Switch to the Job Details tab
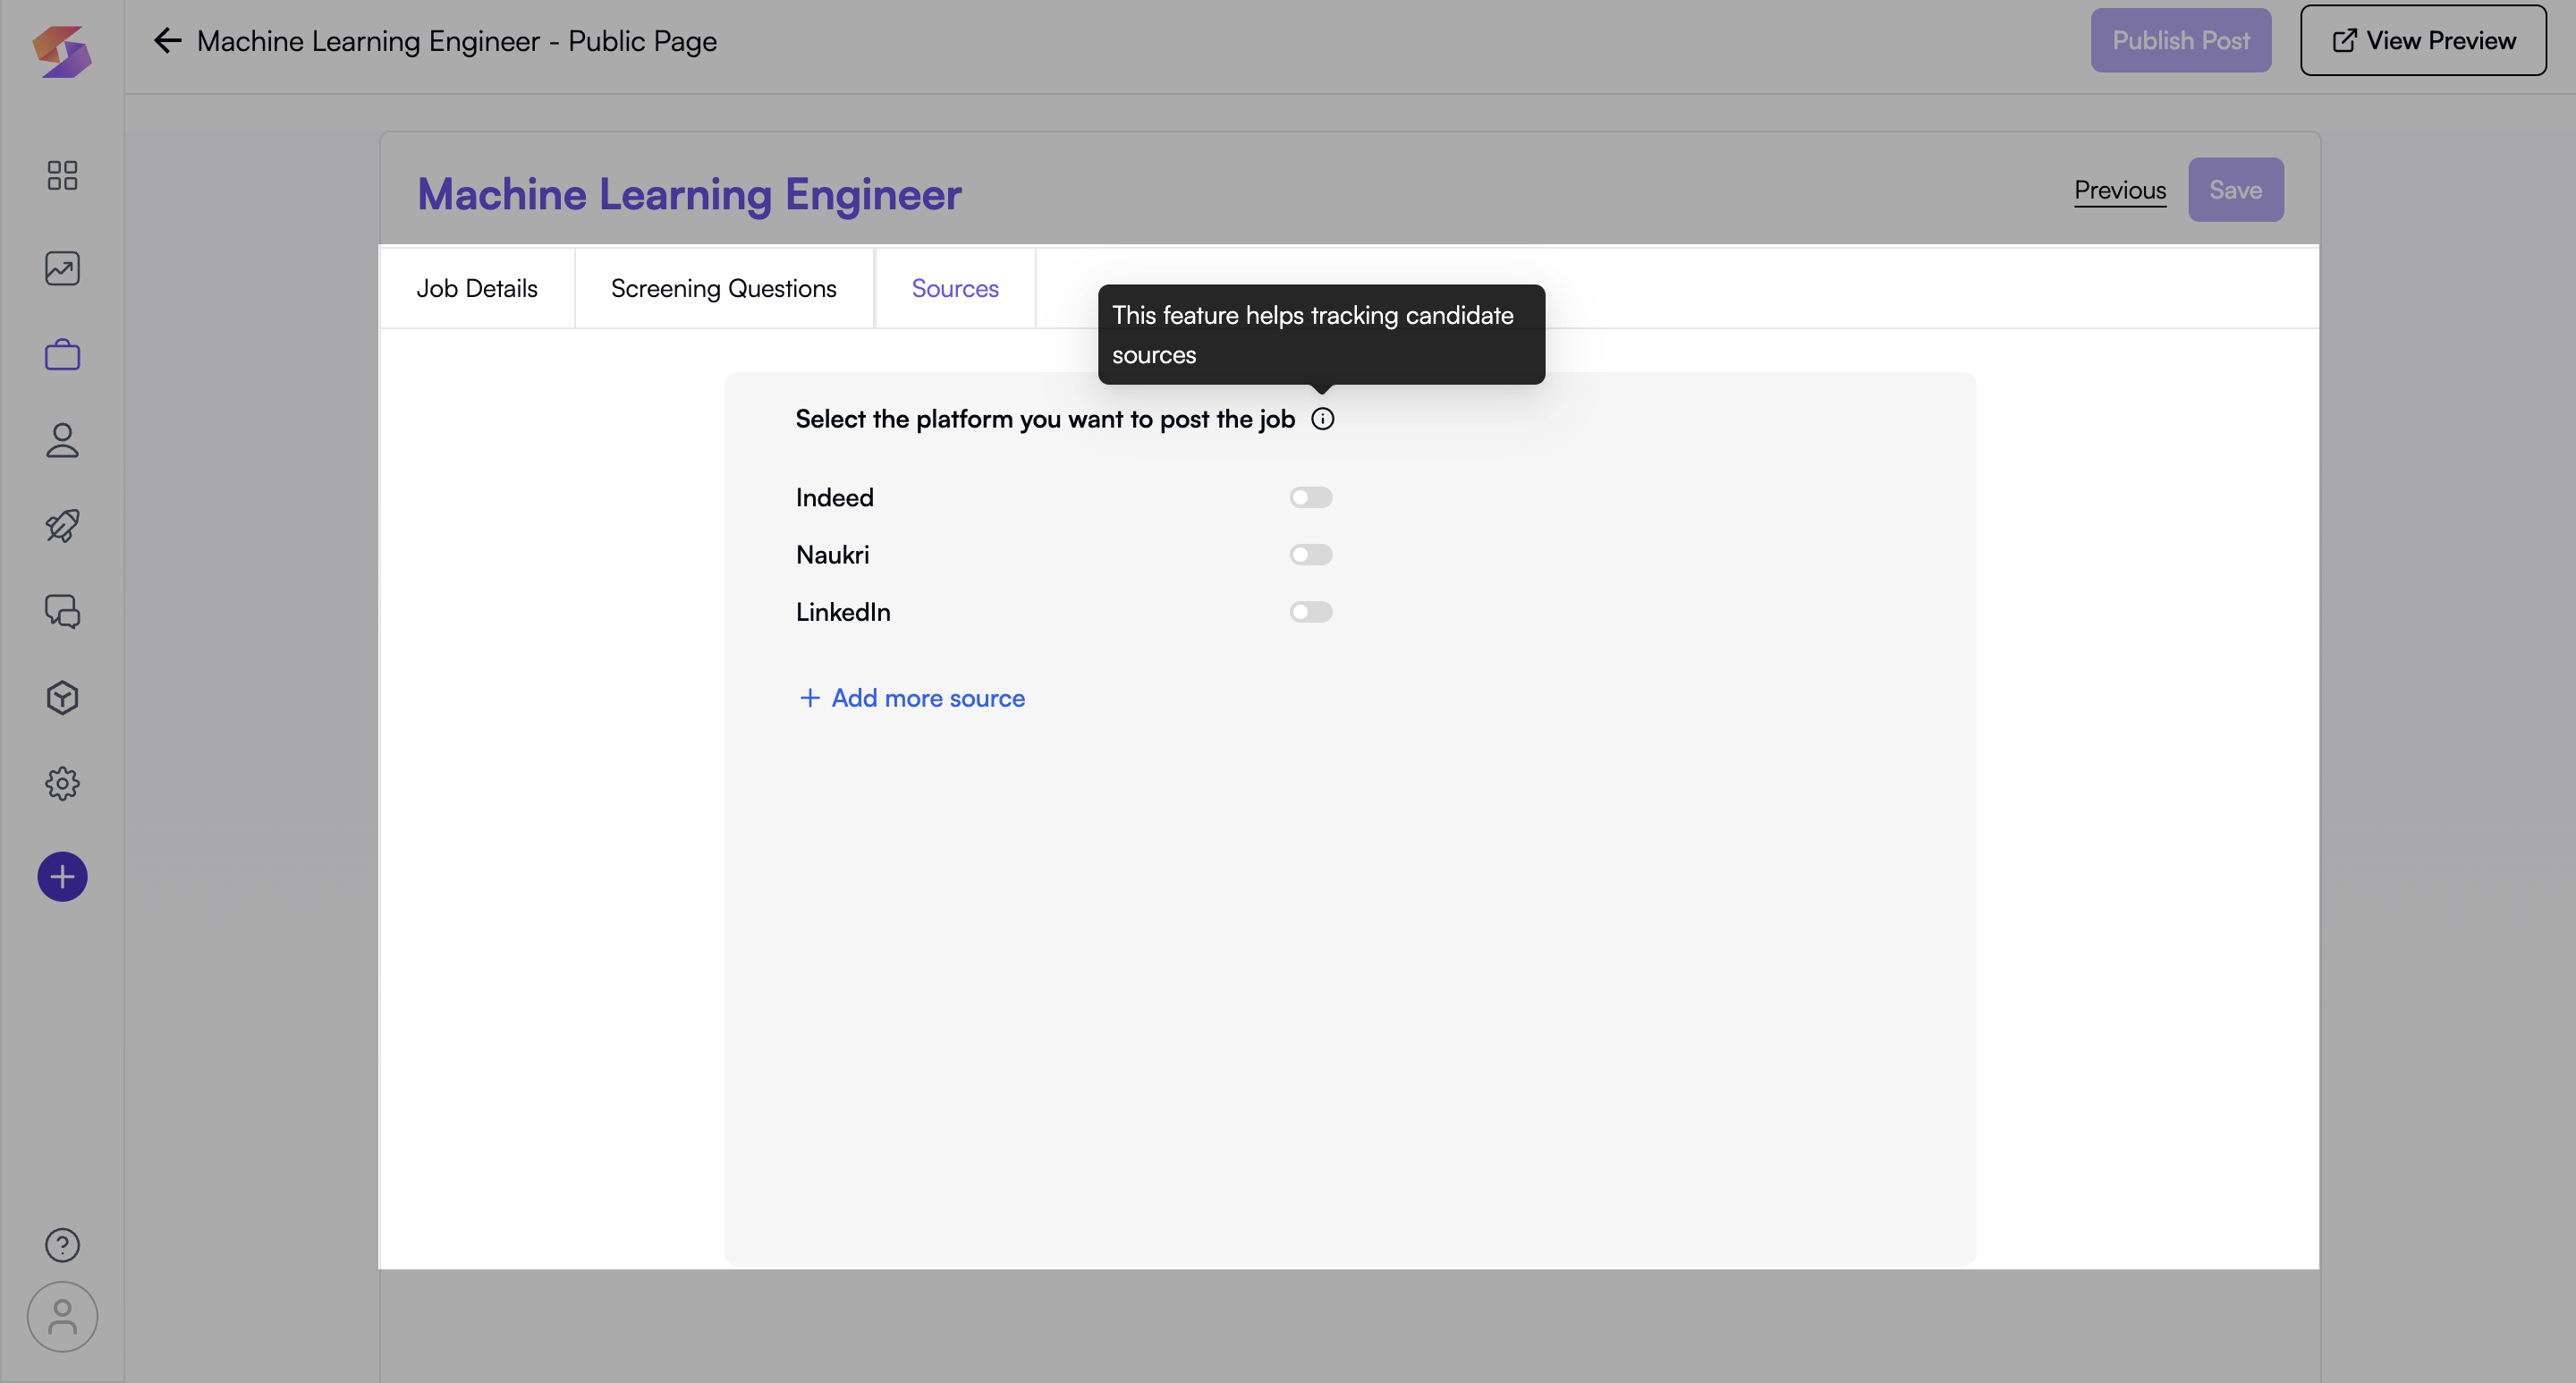Image resolution: width=2576 pixels, height=1383 pixels. (477, 289)
